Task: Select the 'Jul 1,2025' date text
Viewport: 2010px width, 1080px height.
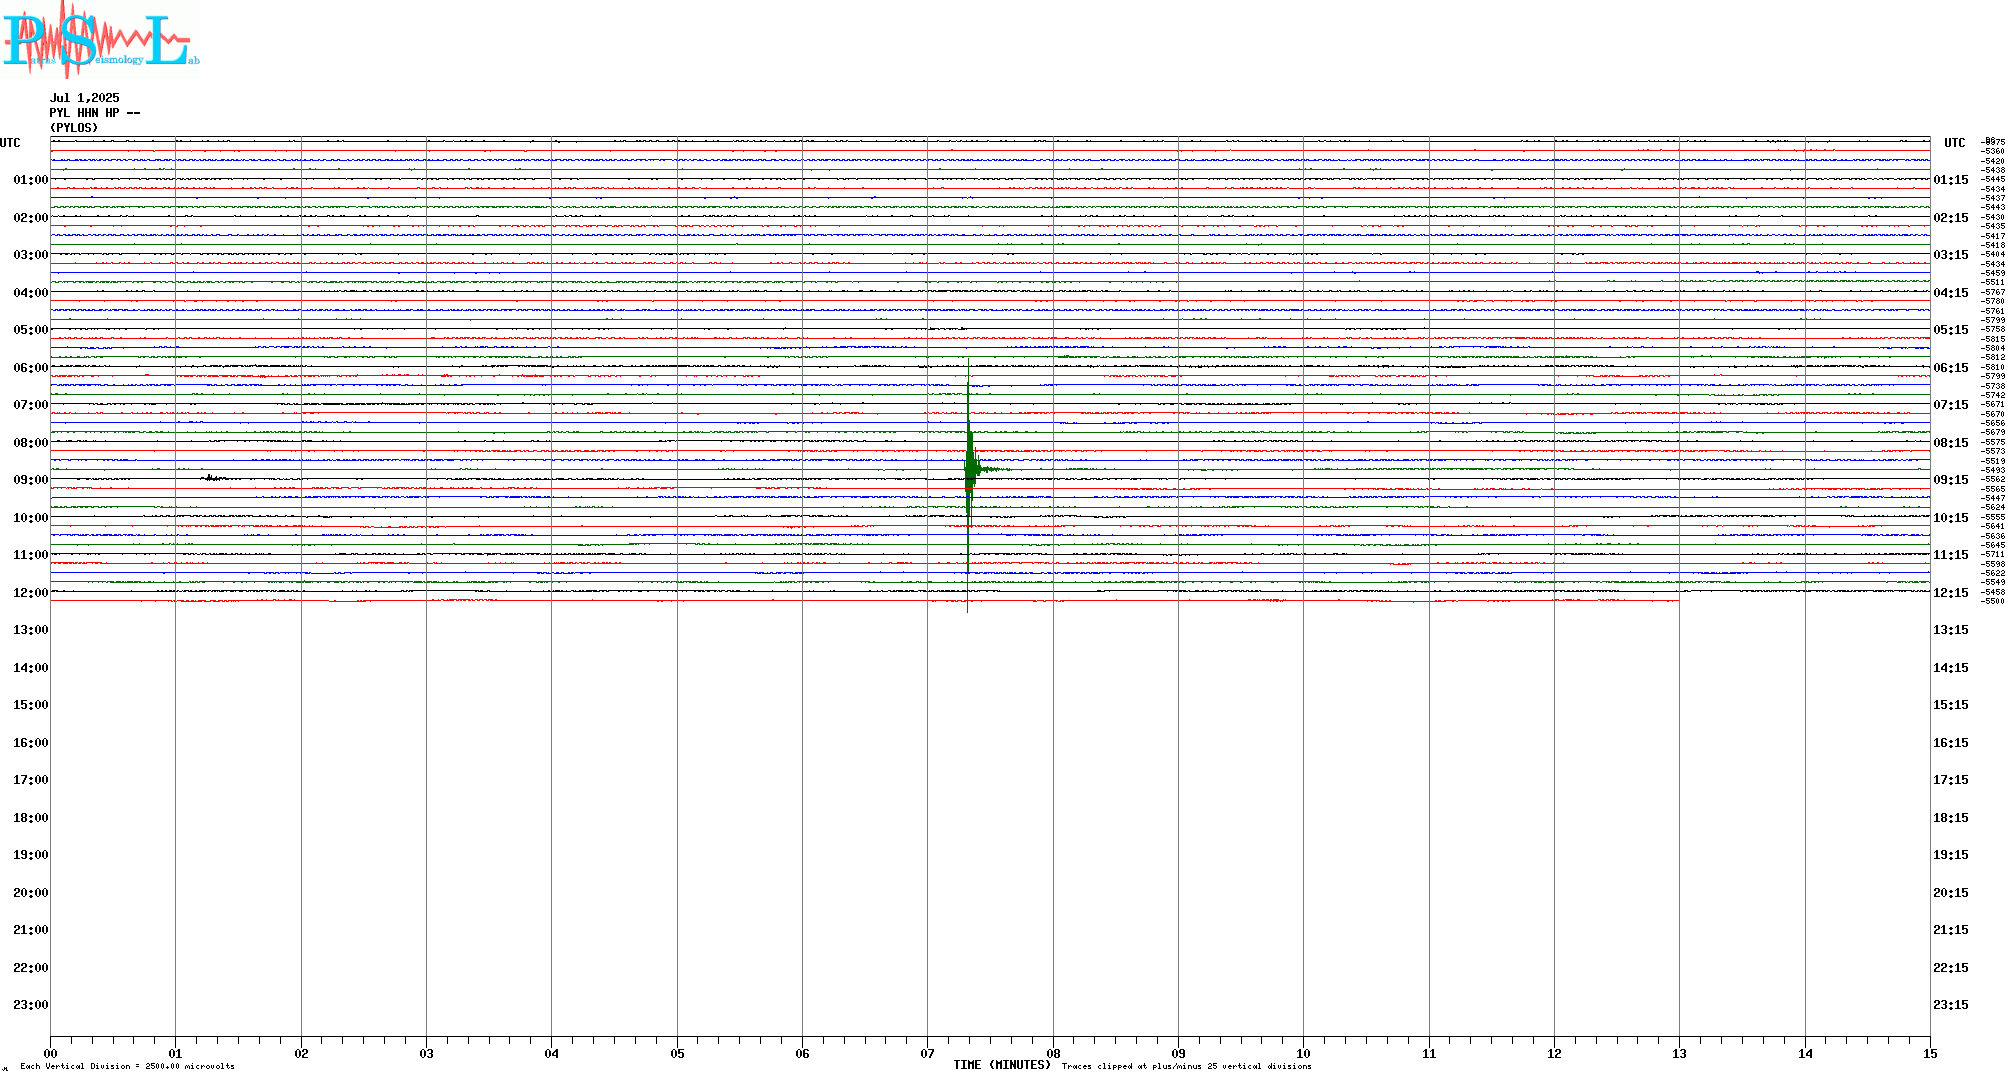Action: click(85, 98)
